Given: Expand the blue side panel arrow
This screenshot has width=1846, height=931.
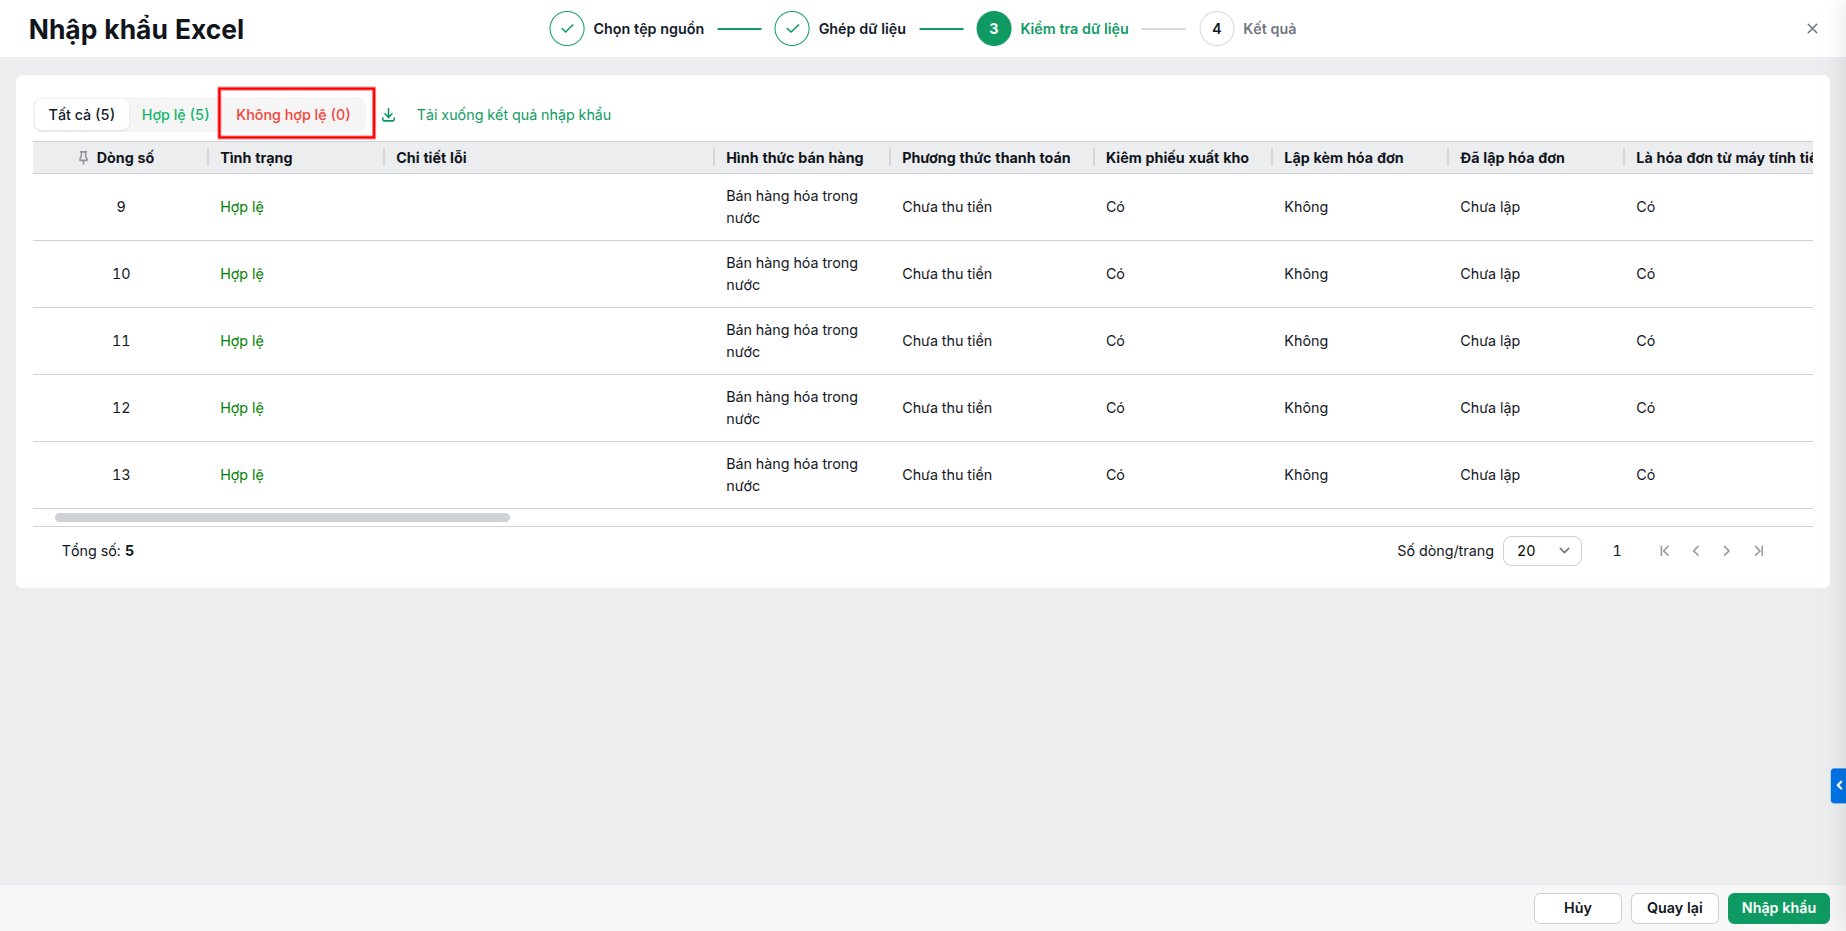Looking at the screenshot, I should pyautogui.click(x=1838, y=786).
